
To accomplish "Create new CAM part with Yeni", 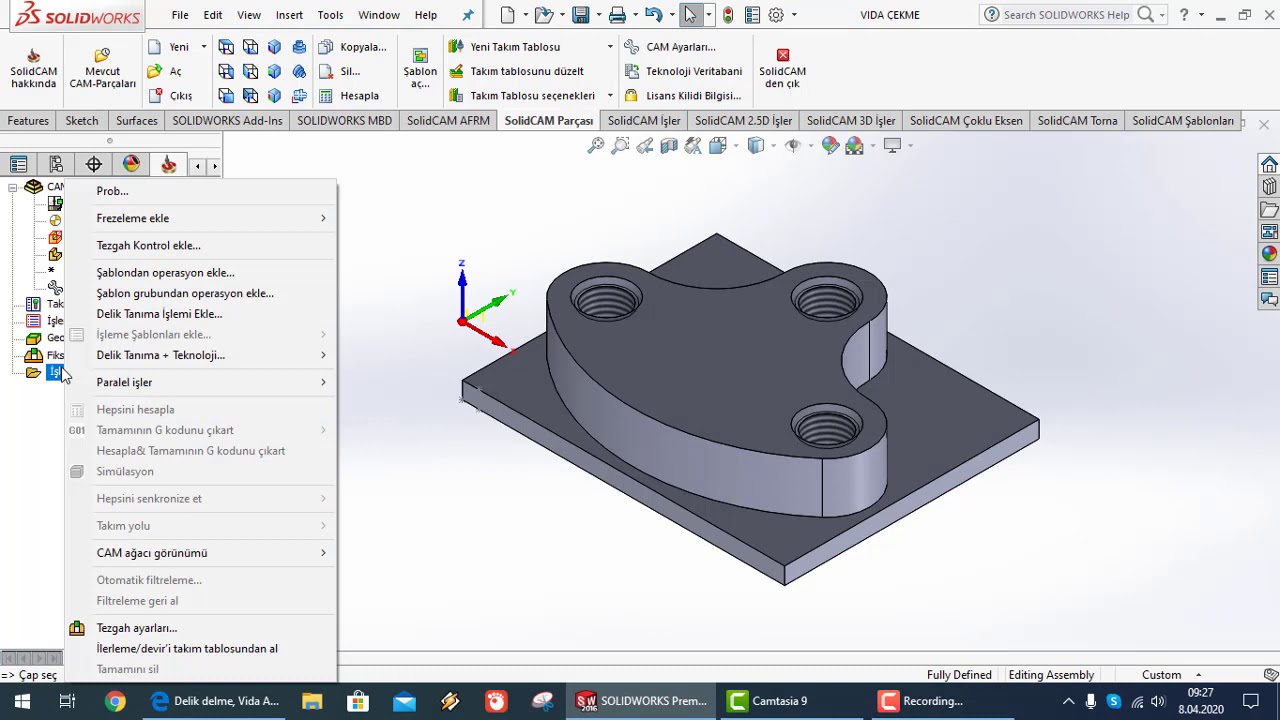I will pos(170,47).
